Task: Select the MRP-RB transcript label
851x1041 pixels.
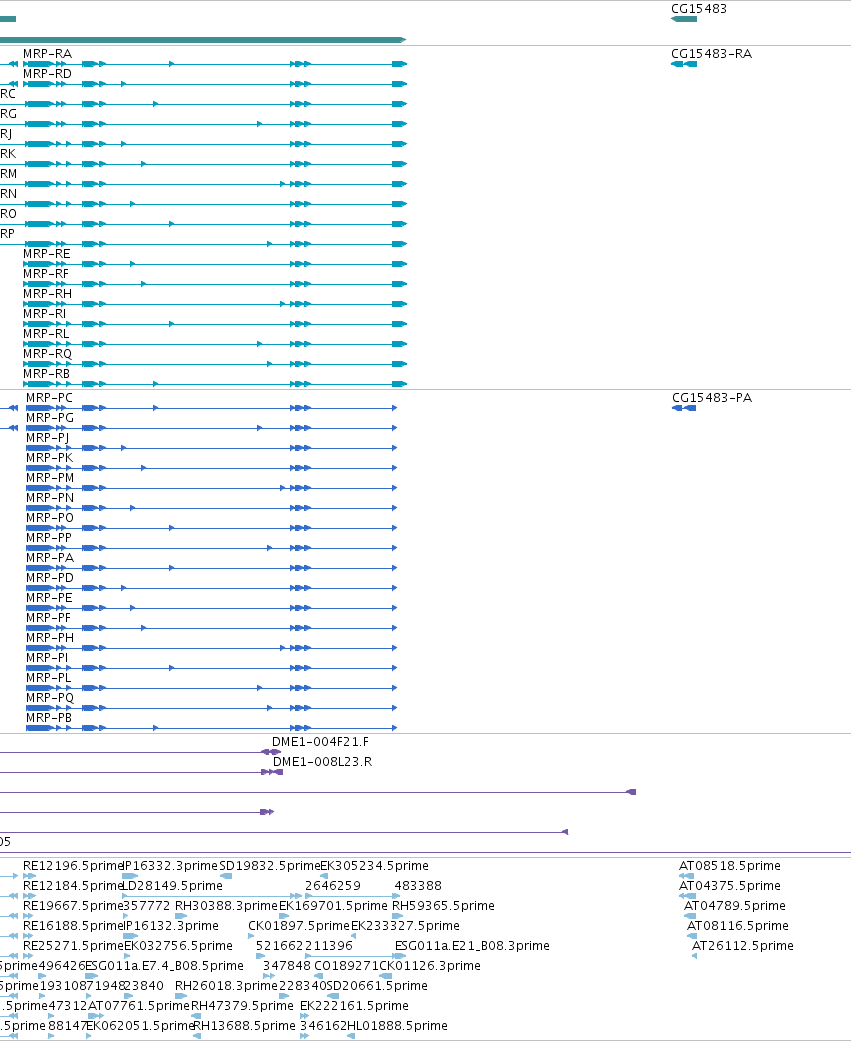Action: pyautogui.click(x=46, y=374)
